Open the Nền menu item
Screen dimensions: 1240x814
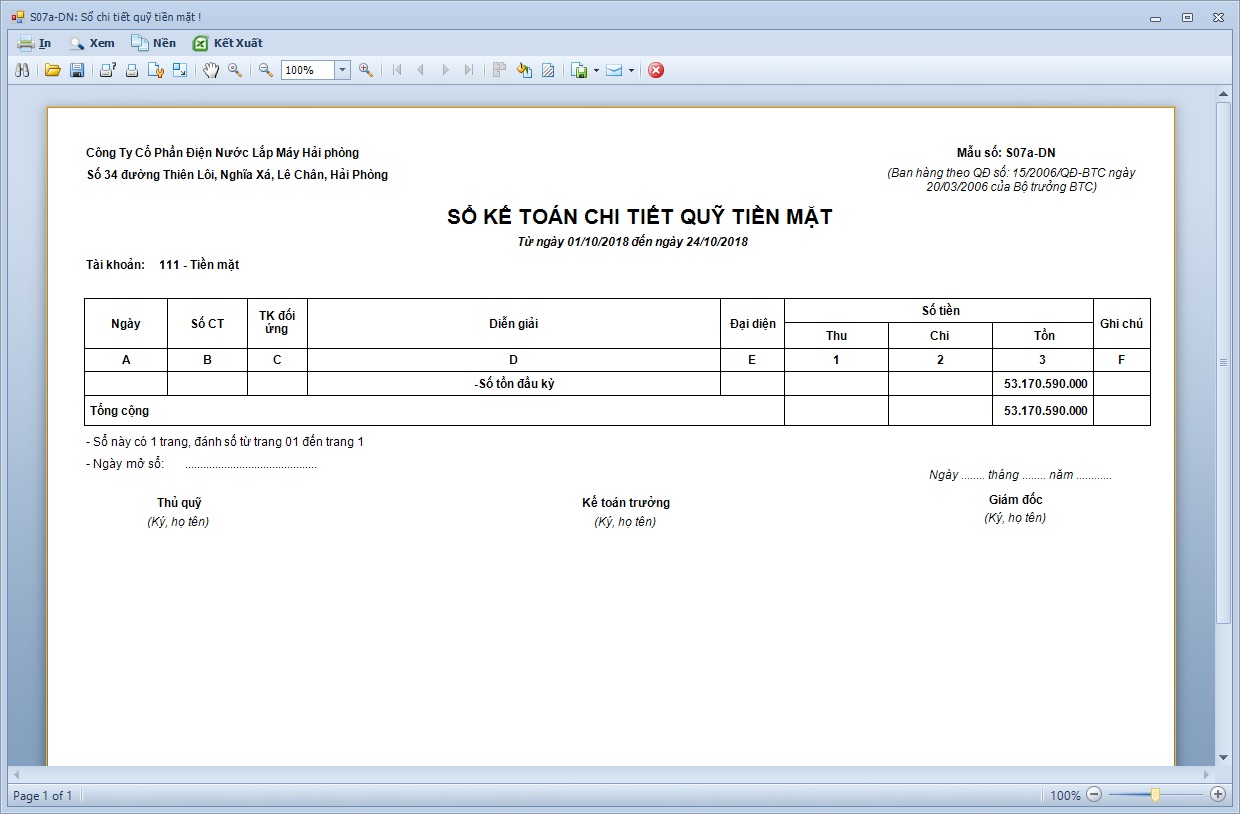coord(153,43)
